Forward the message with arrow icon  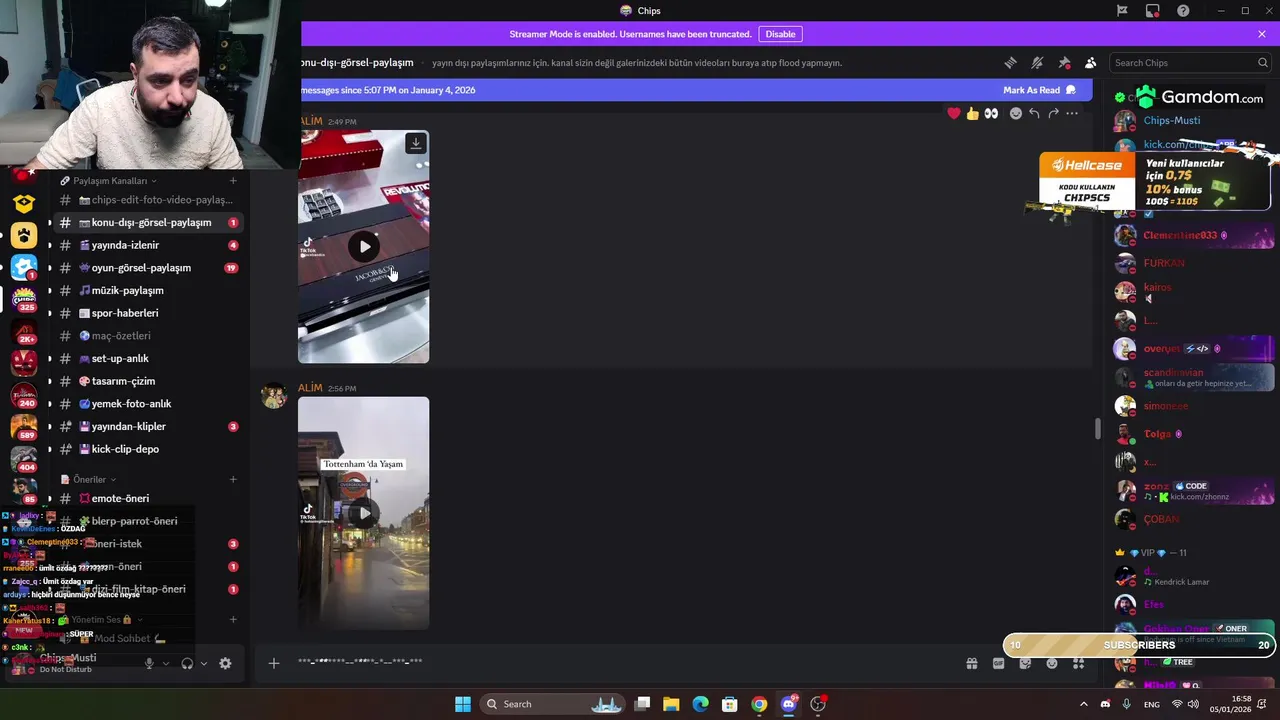[1053, 113]
